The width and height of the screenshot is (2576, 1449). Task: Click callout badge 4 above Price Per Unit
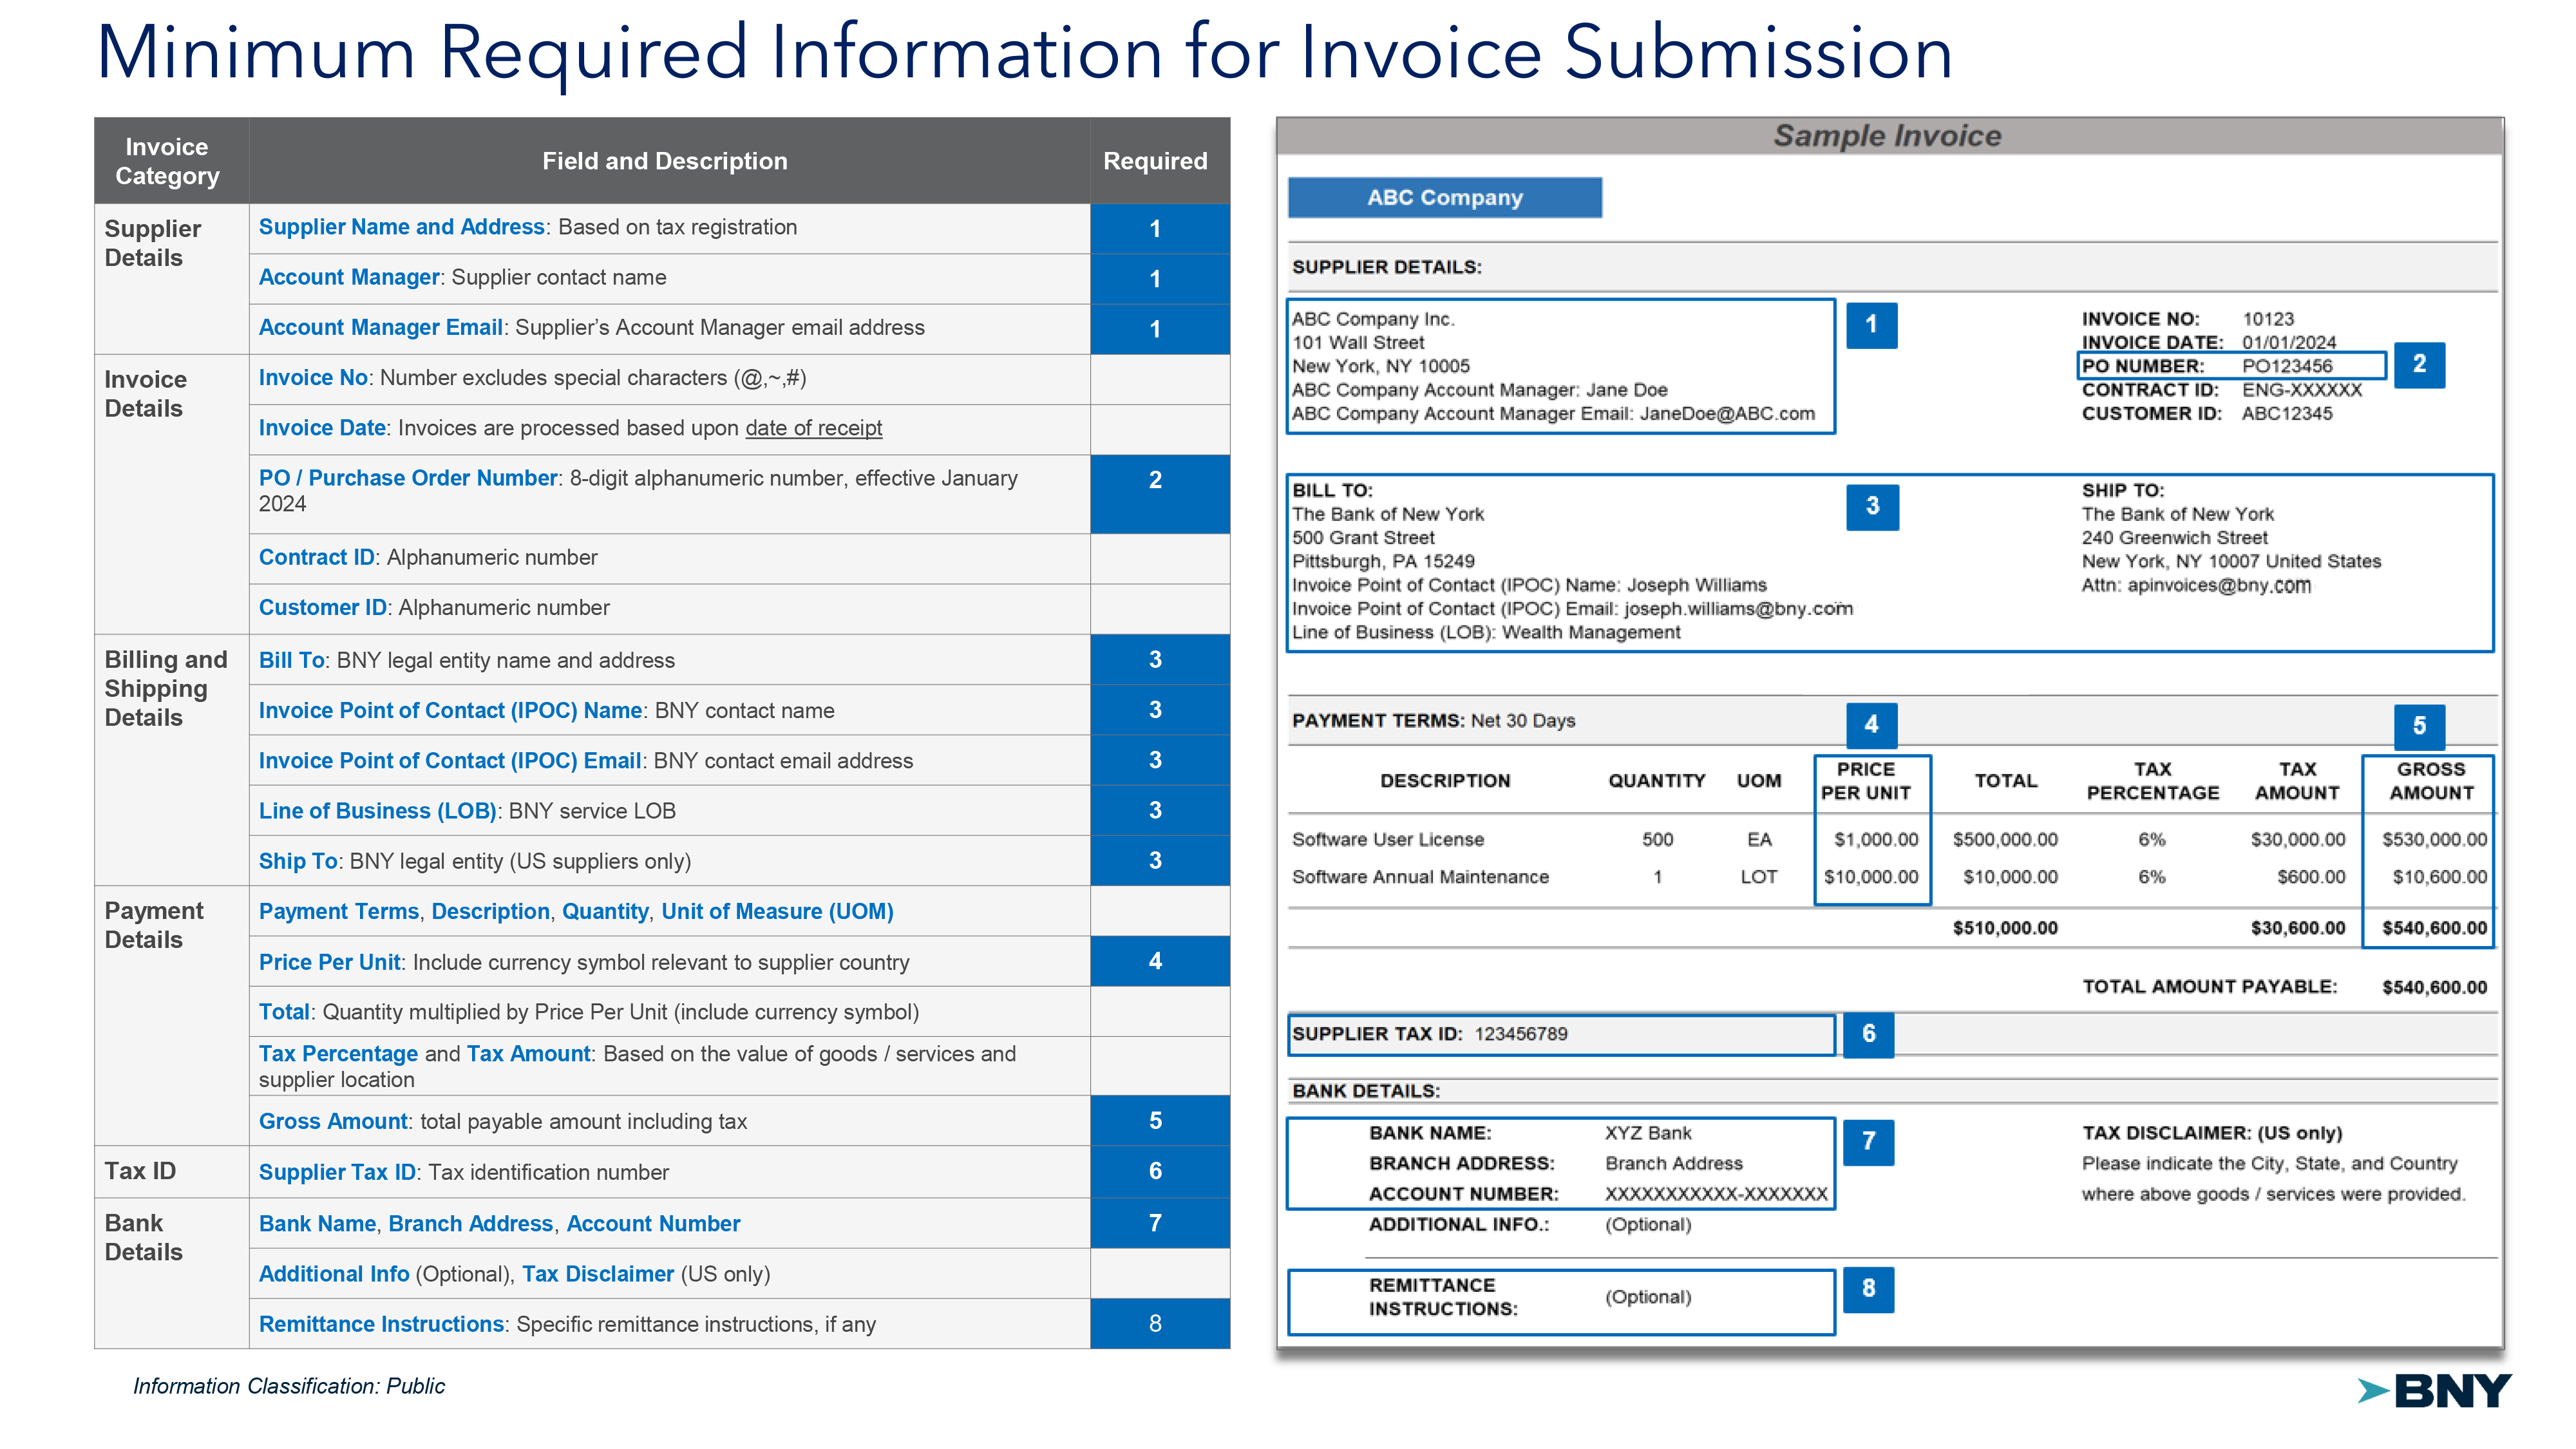(1871, 725)
